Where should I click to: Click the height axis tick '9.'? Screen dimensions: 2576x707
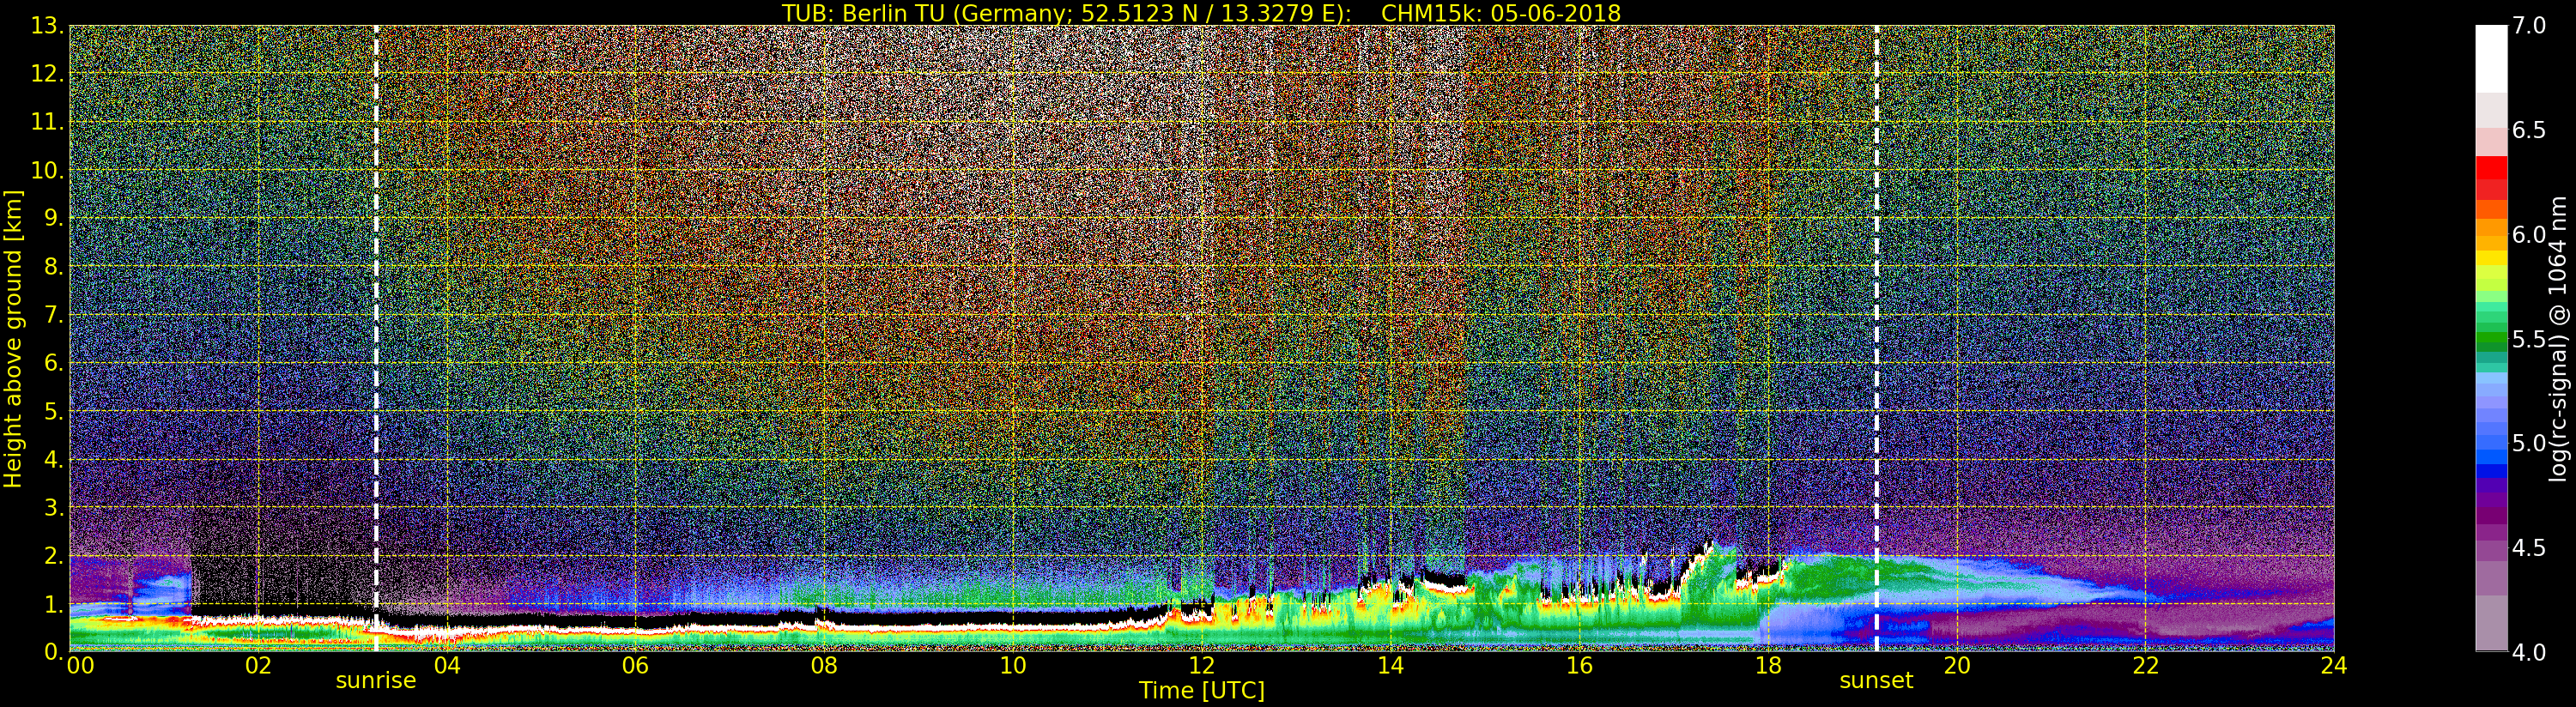[53, 218]
